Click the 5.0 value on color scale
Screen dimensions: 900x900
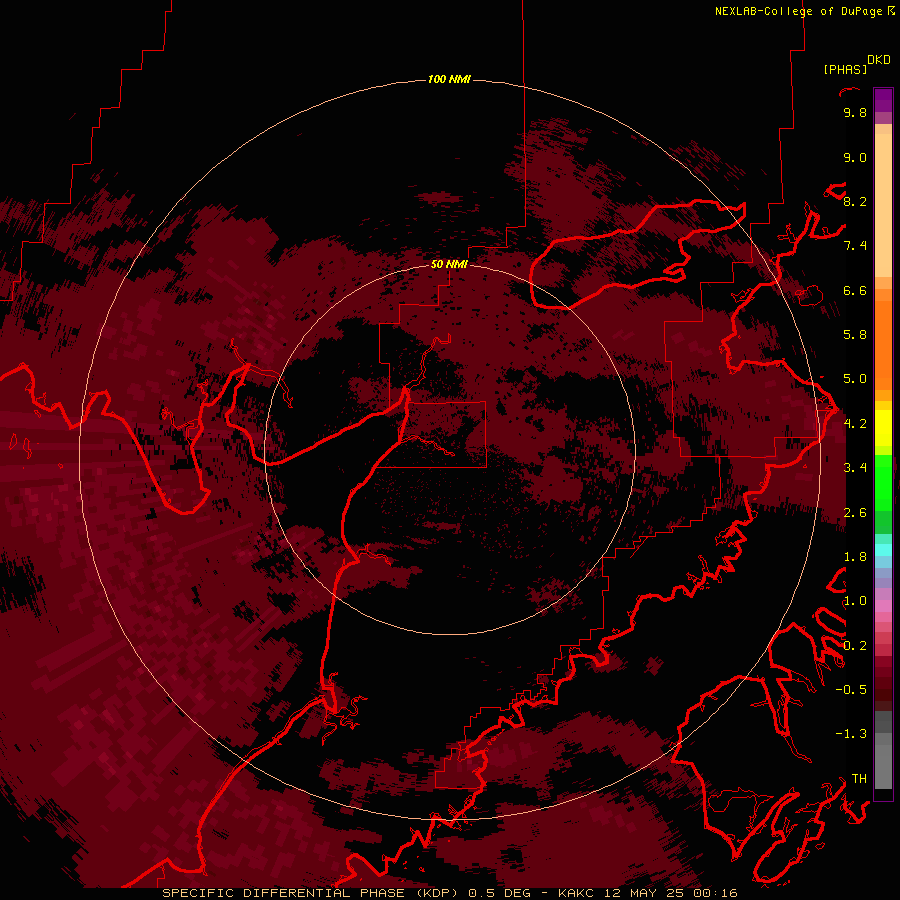(855, 379)
